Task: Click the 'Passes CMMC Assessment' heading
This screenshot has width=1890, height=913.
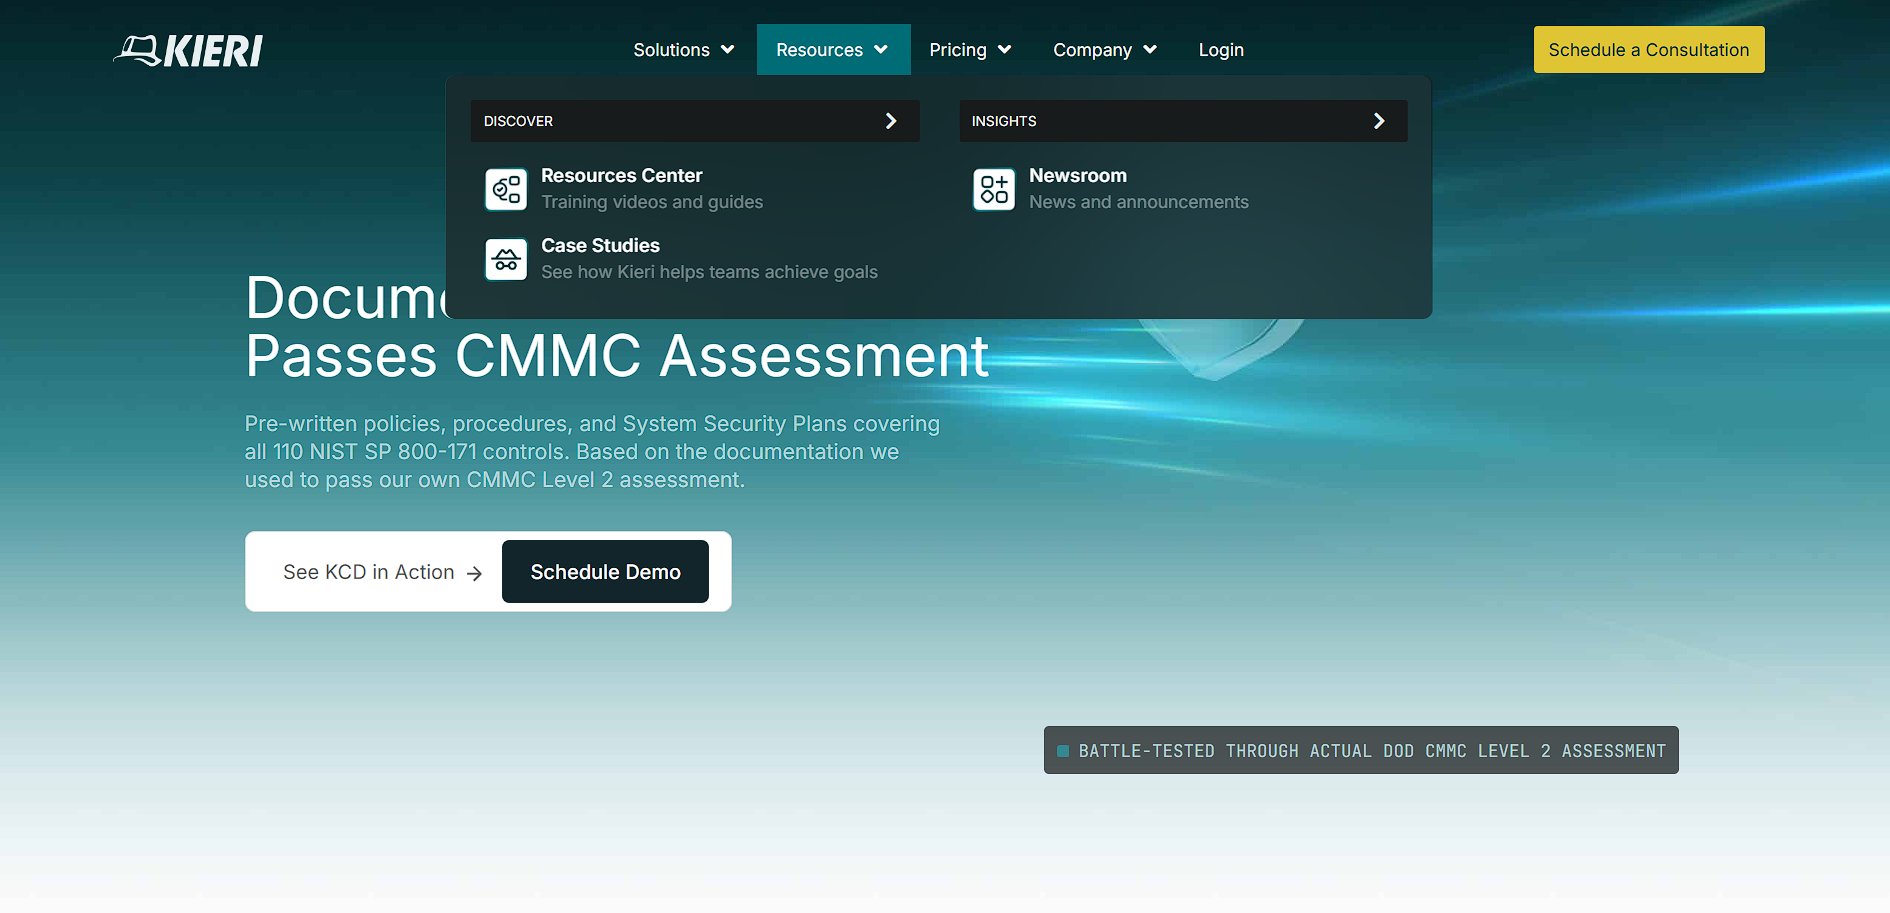Action: [x=617, y=356]
